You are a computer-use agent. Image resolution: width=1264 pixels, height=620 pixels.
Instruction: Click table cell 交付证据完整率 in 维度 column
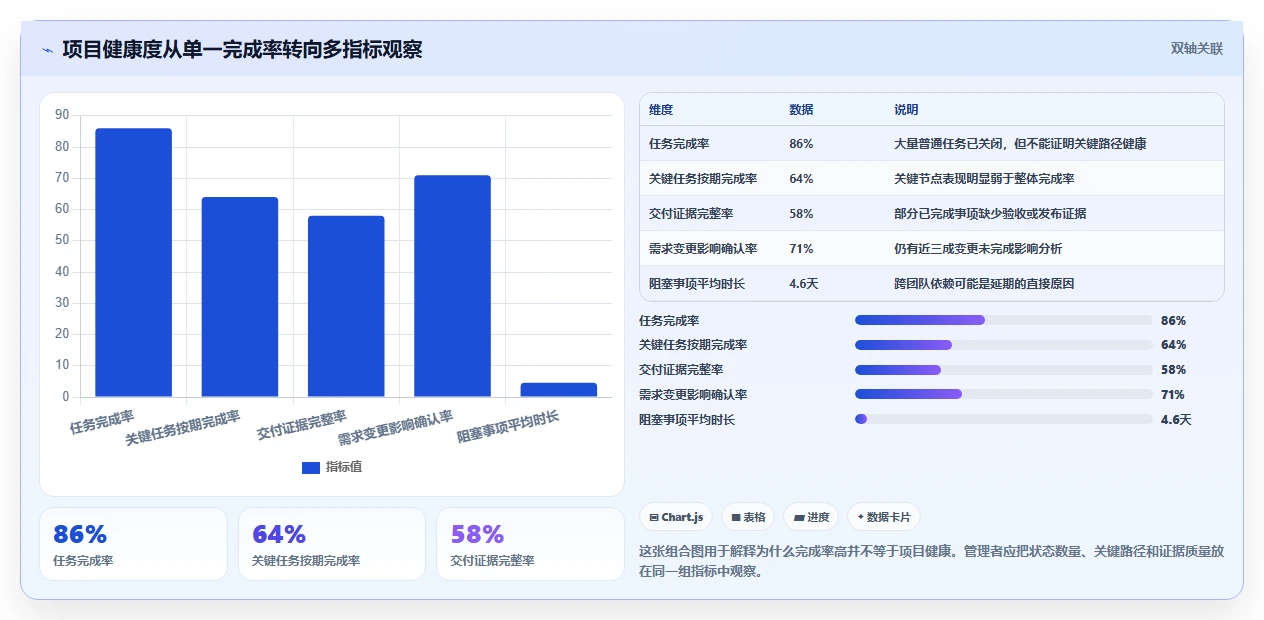coord(691,214)
